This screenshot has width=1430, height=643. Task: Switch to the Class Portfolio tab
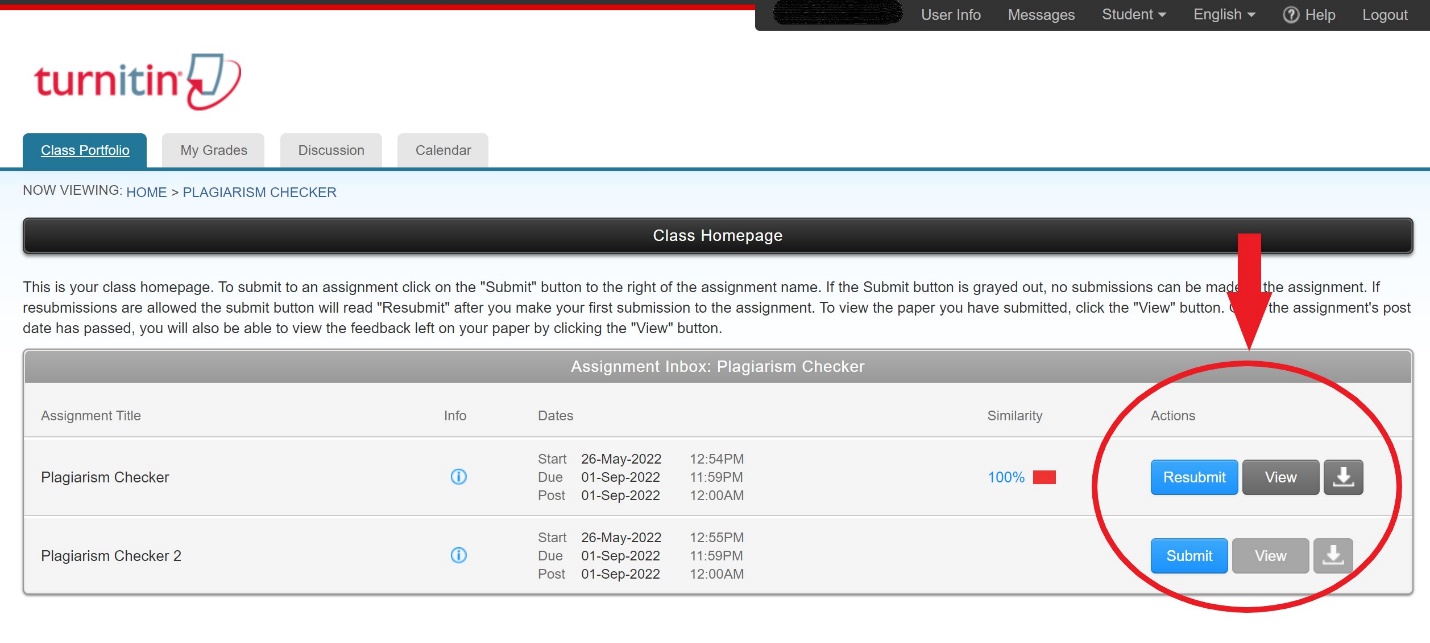click(85, 150)
